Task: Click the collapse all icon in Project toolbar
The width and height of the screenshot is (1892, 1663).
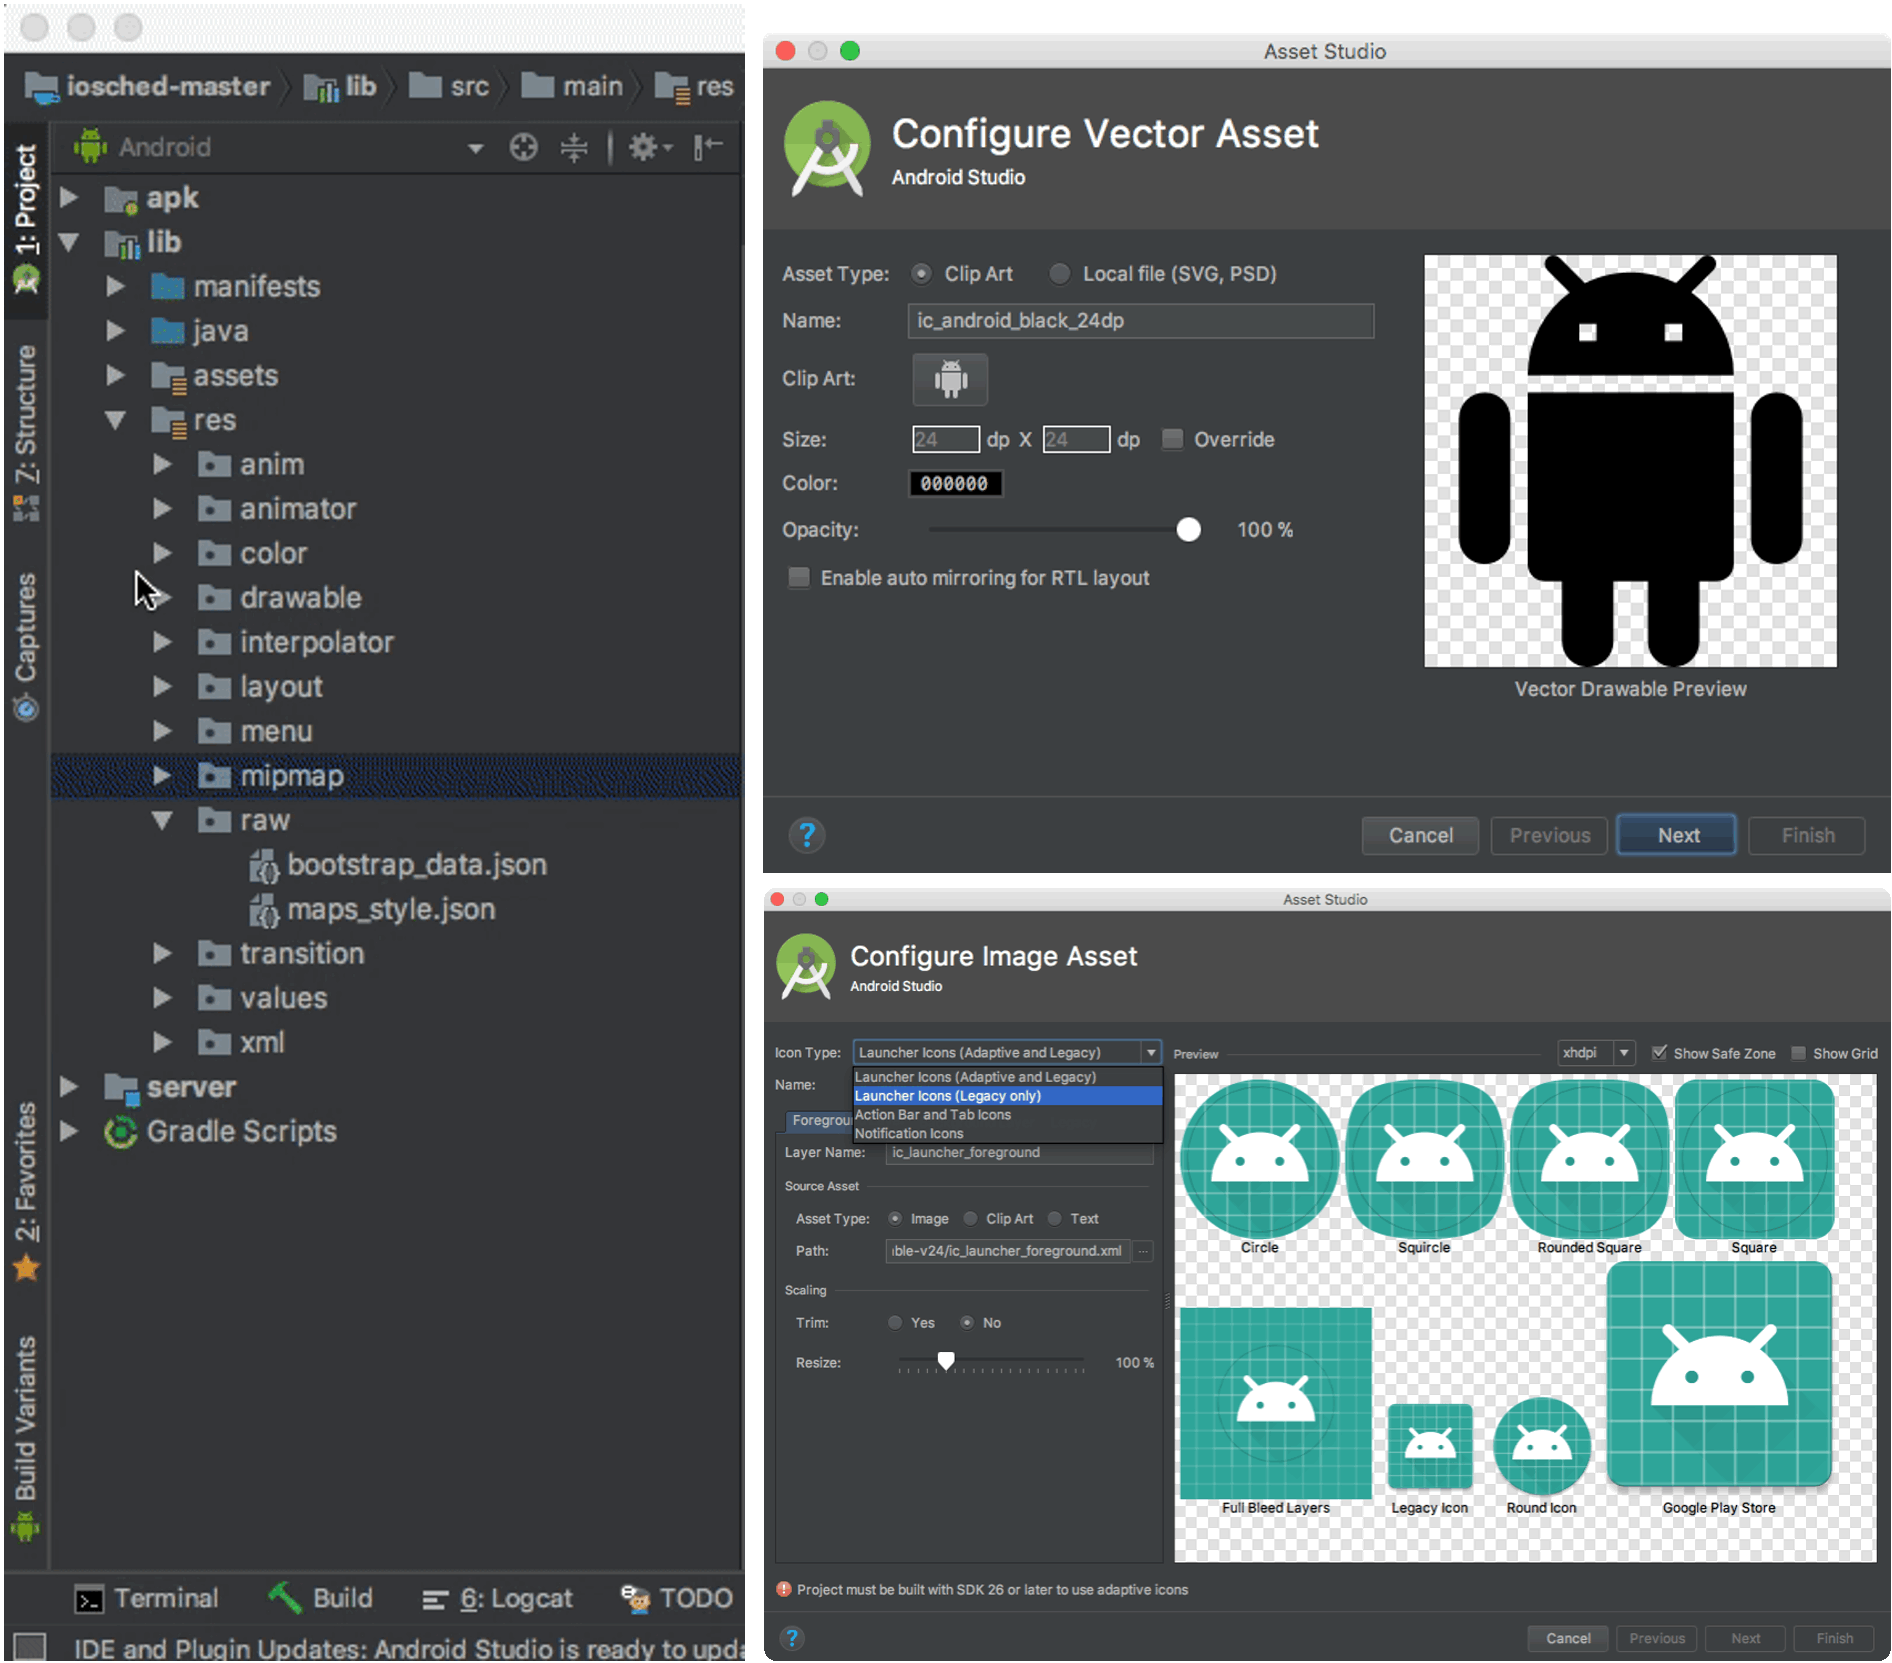Action: 574,147
